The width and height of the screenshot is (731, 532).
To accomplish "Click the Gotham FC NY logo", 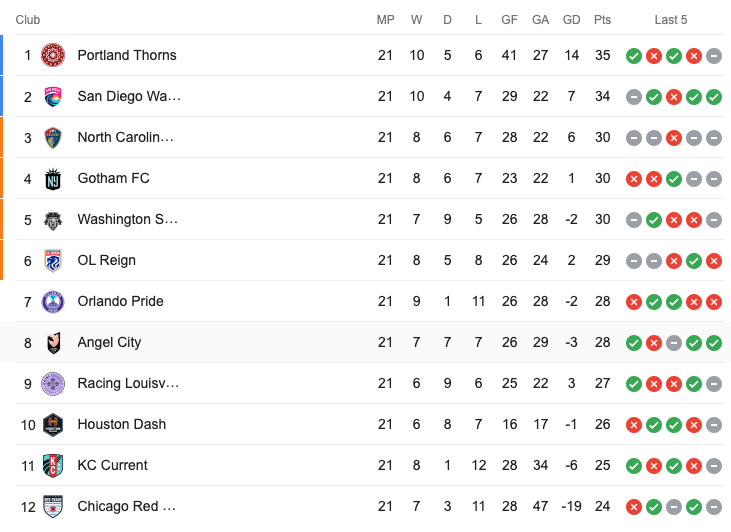I will [x=53, y=179].
